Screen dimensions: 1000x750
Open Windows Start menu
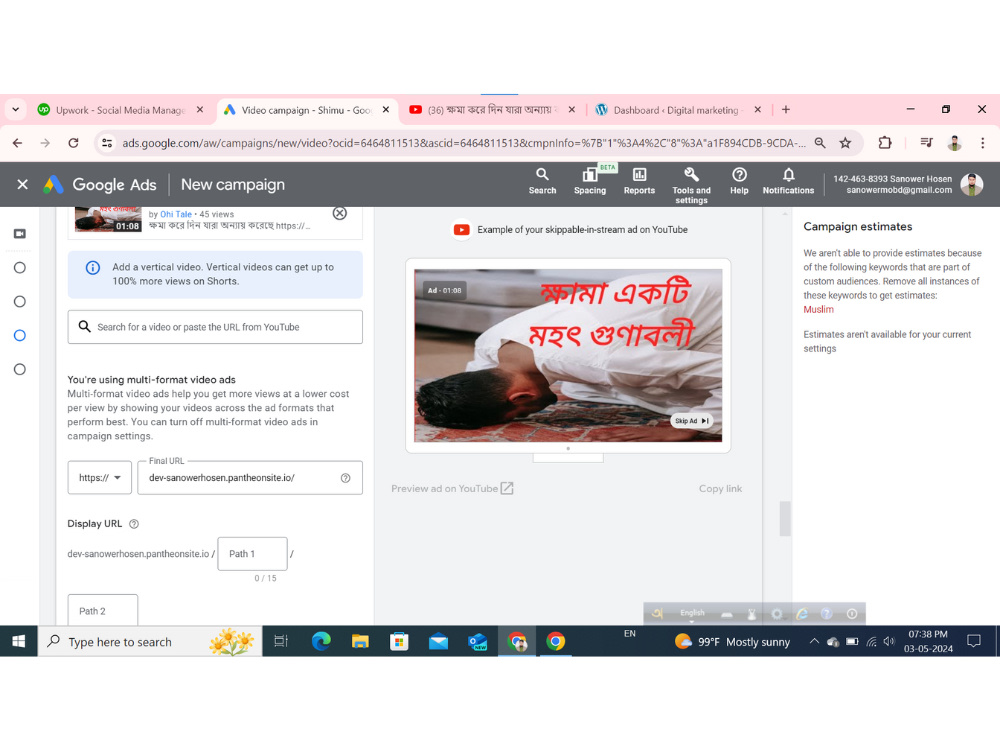pos(18,641)
